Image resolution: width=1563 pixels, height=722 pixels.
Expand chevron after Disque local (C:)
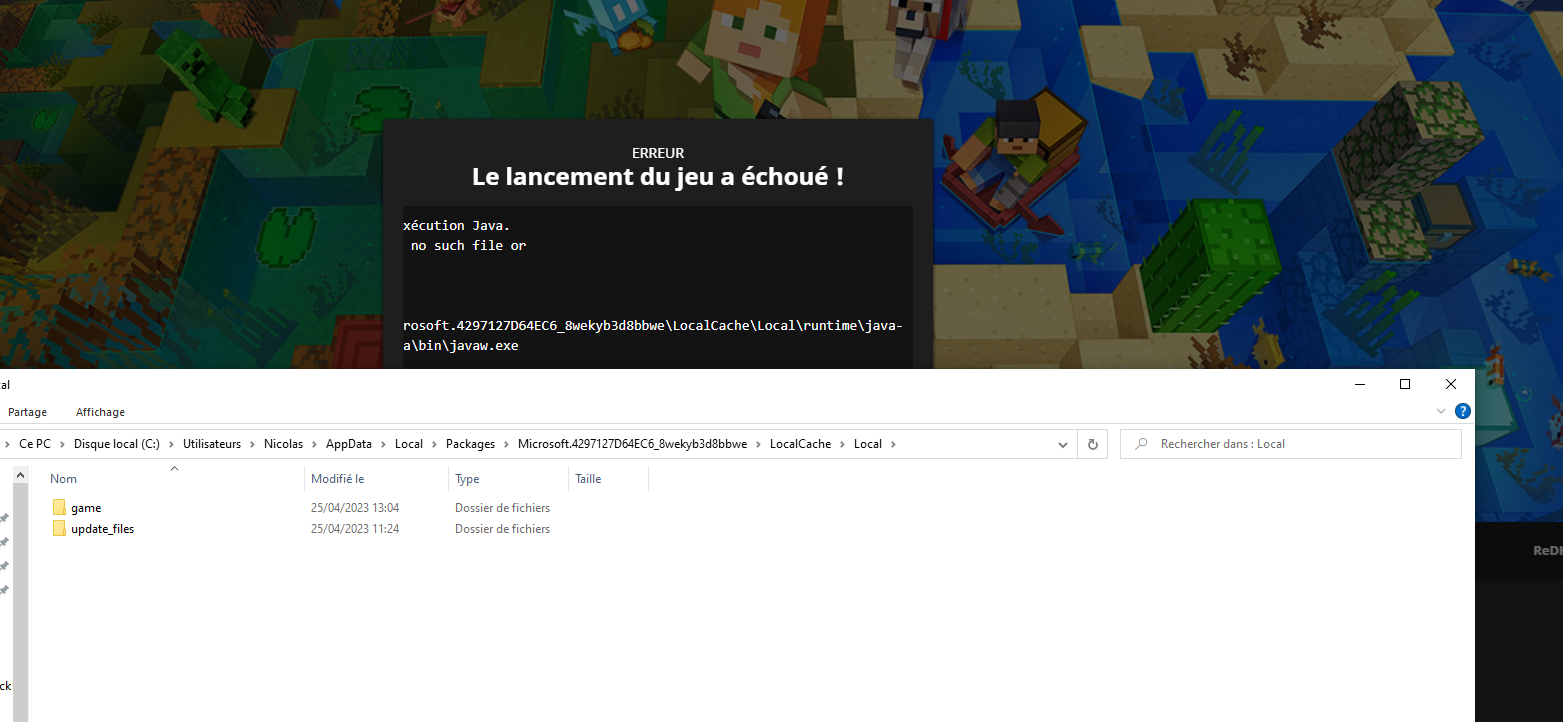(x=171, y=444)
